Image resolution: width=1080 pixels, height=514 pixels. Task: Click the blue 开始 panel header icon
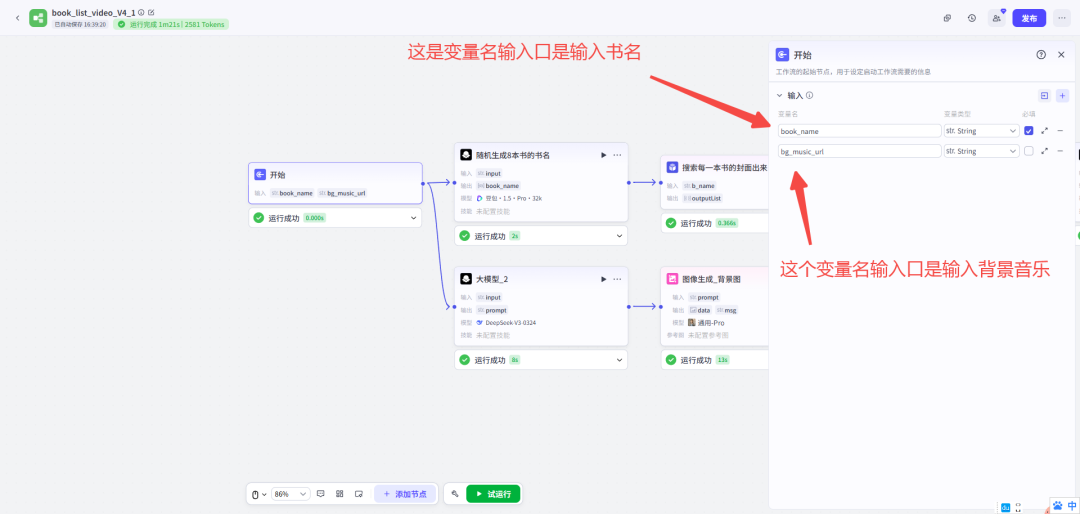pyautogui.click(x=782, y=55)
